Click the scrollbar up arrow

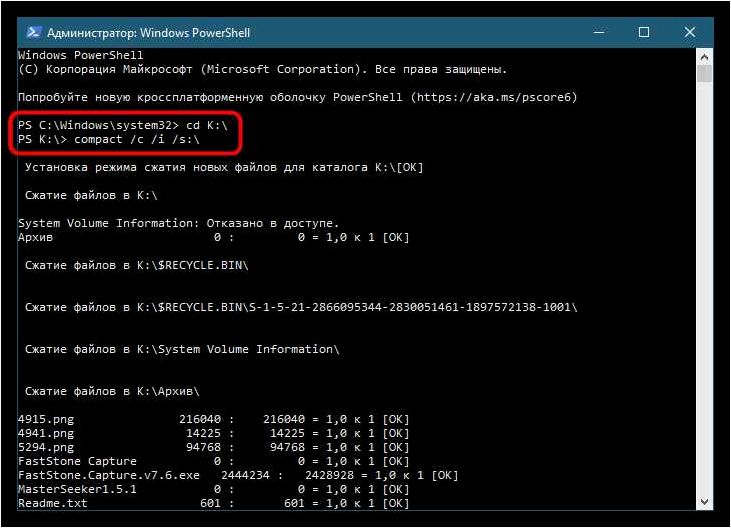[x=704, y=57]
